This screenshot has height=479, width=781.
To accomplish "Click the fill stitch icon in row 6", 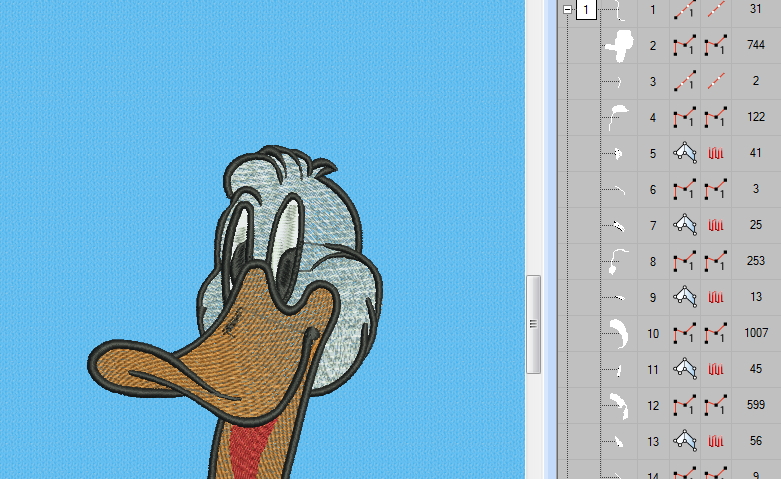I will click(x=716, y=189).
